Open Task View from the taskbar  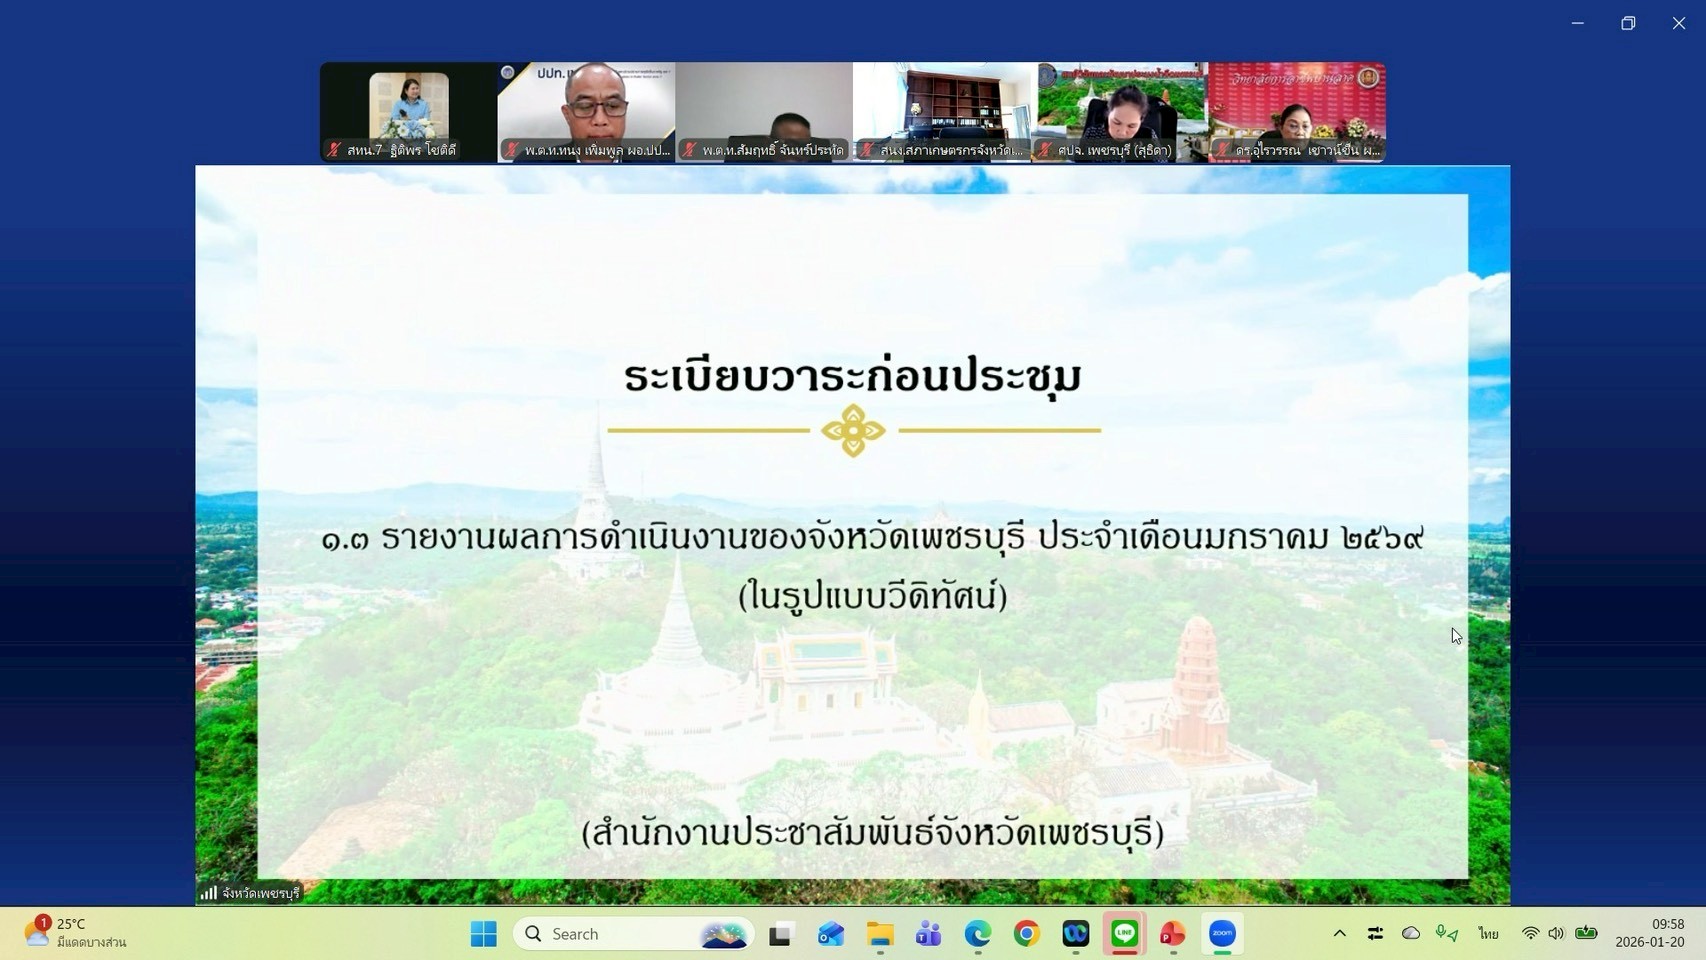[780, 934]
